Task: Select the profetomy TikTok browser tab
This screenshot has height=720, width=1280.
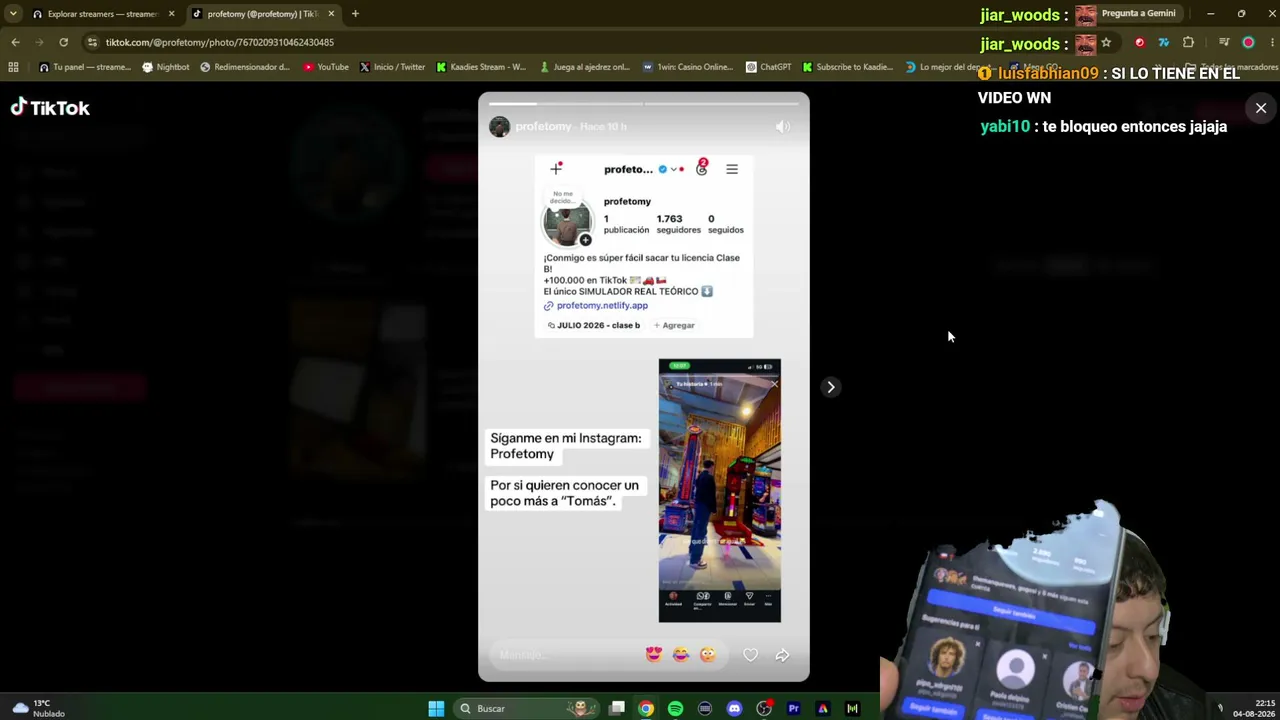Action: [262, 14]
